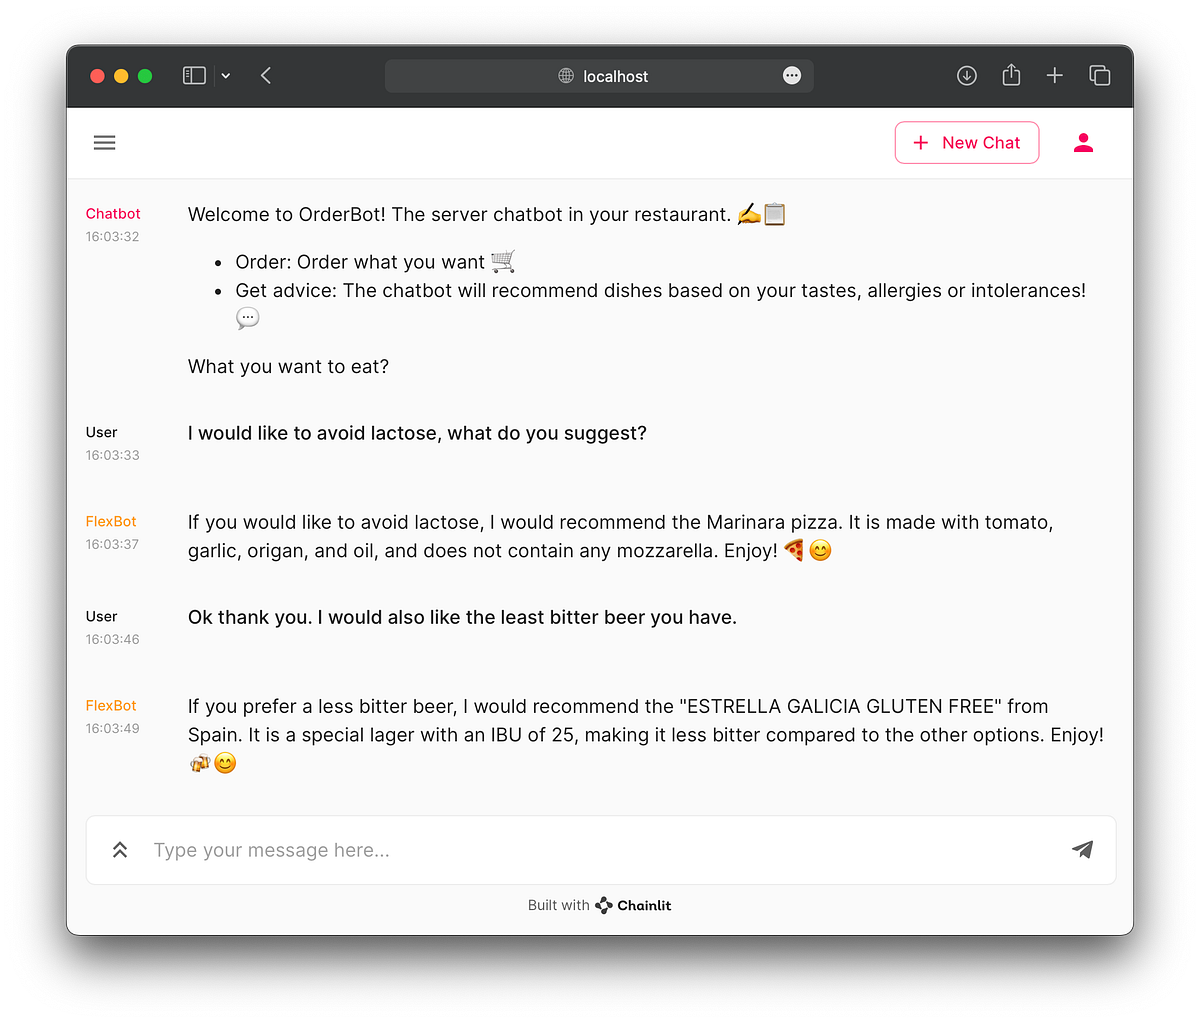This screenshot has height=1023, width=1200.
Task: Start a New Chat
Action: (x=966, y=142)
